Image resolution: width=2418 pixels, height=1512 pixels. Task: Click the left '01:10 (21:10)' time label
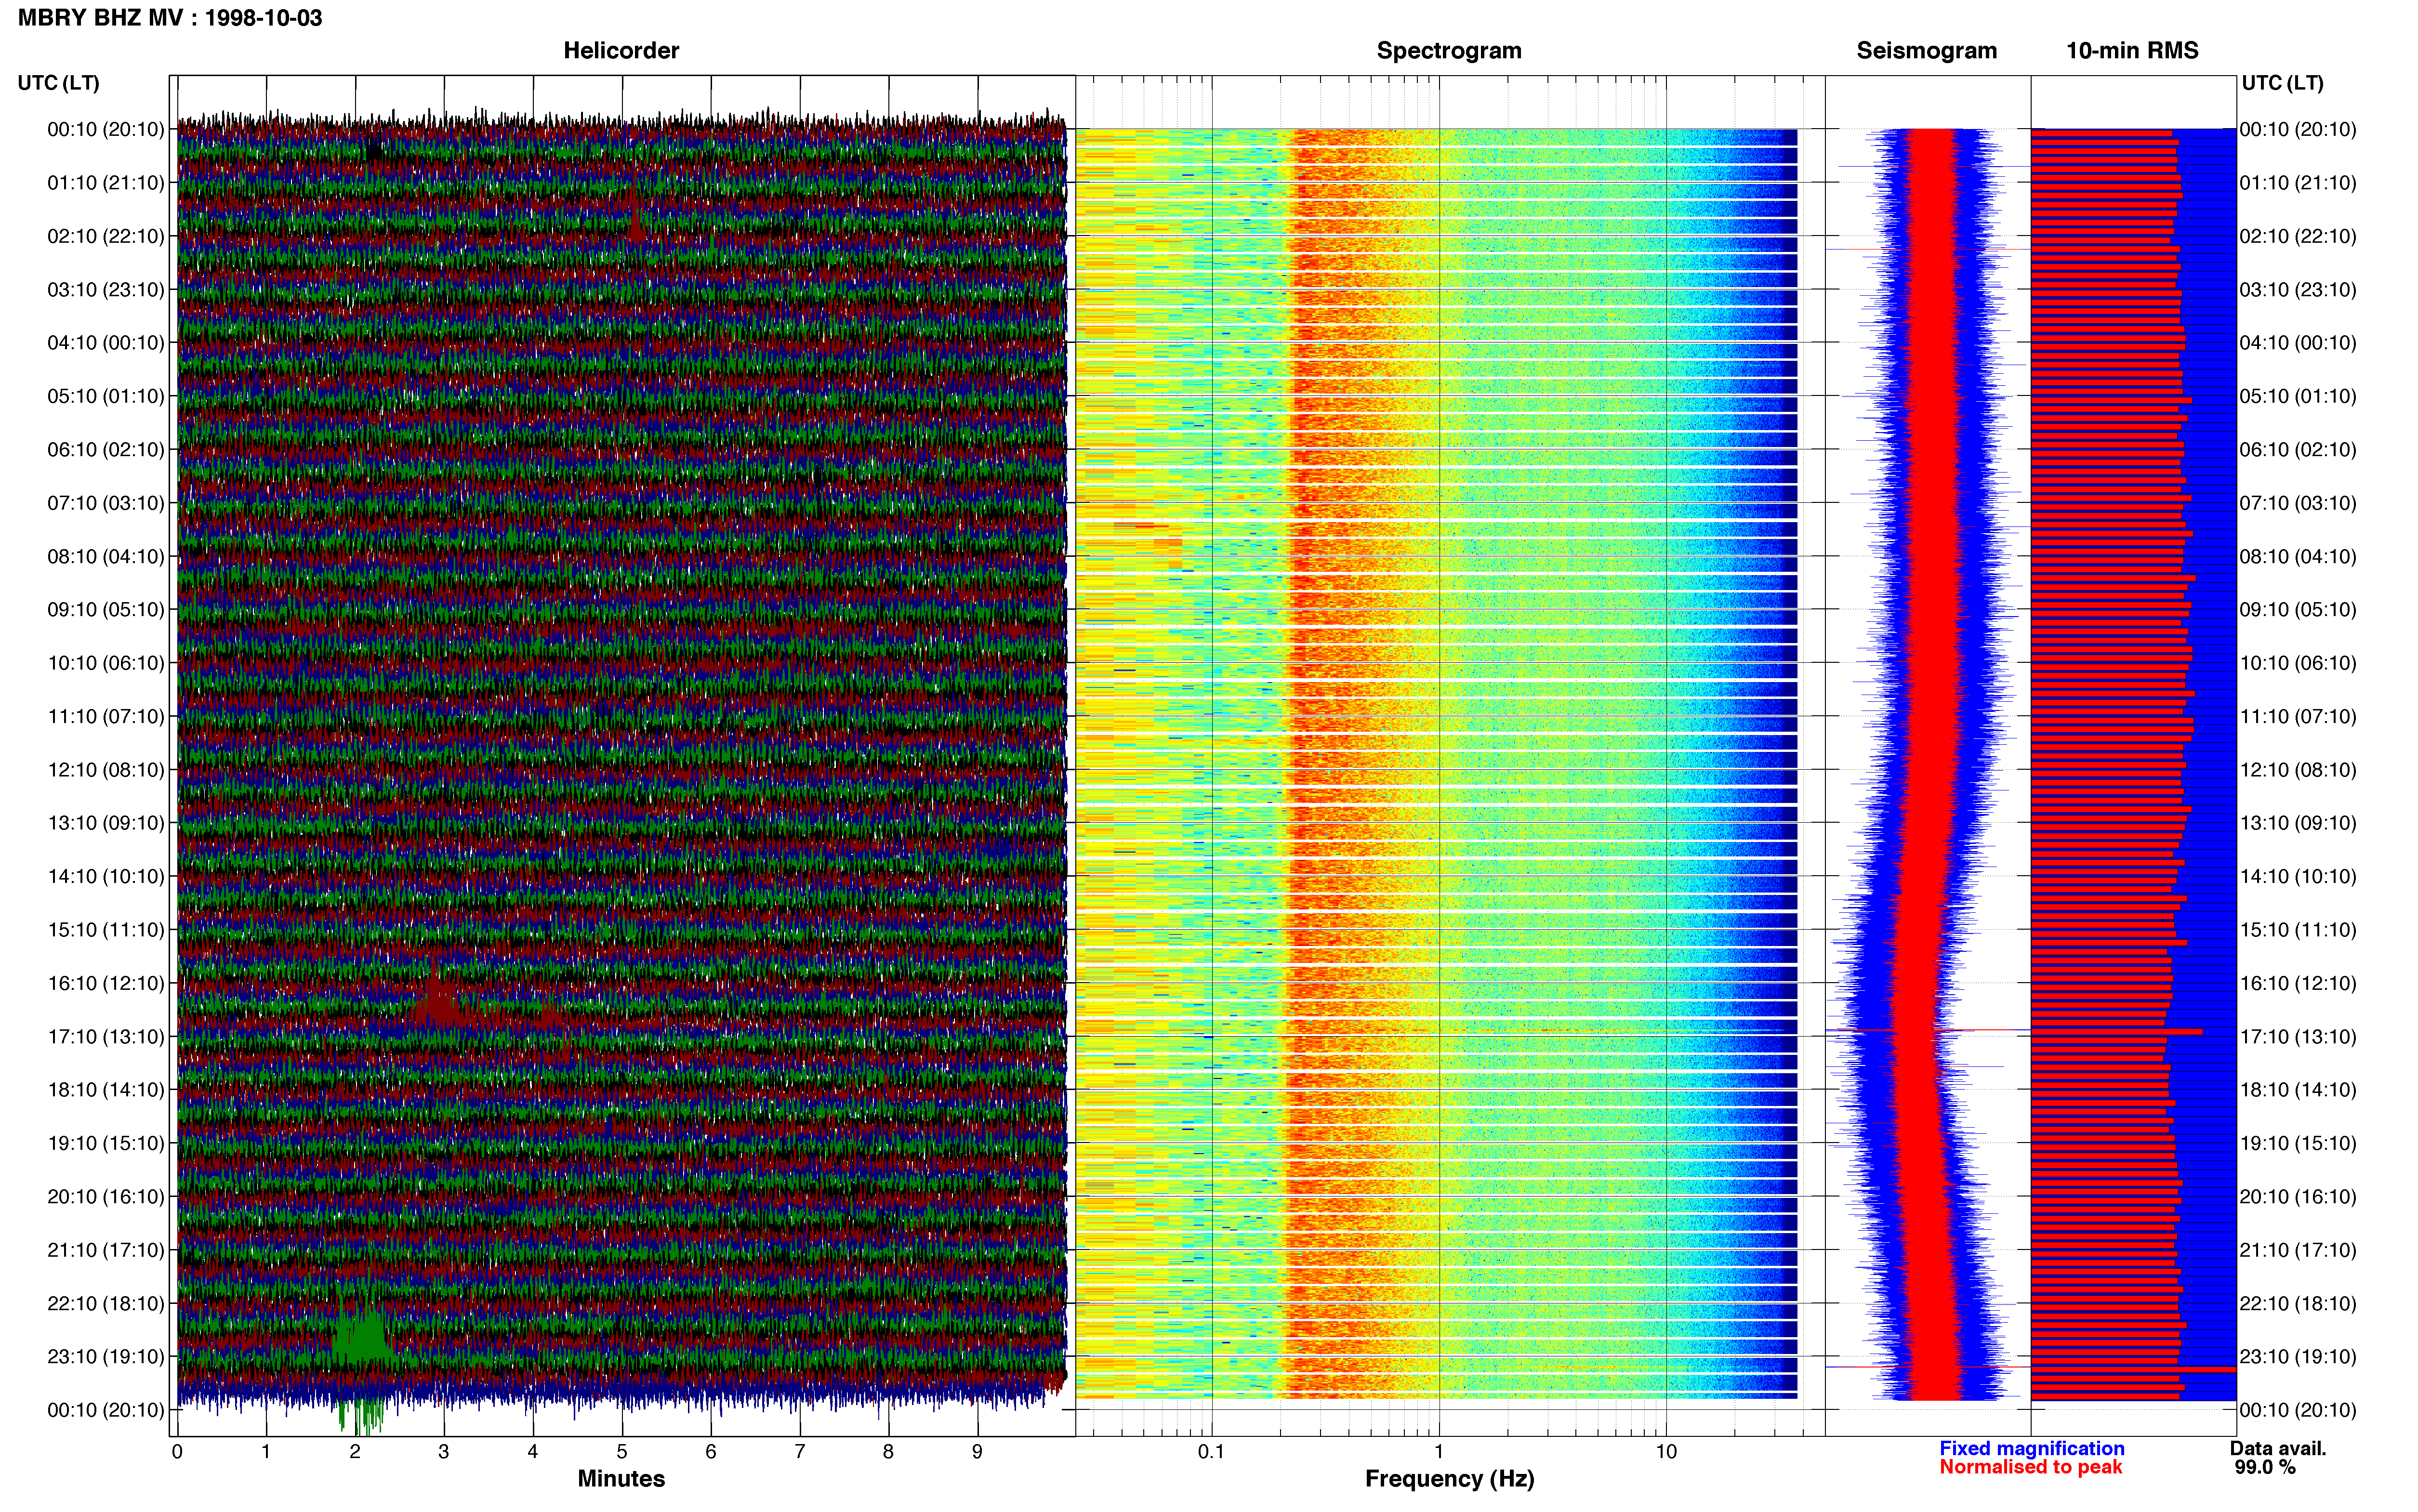click(x=106, y=183)
